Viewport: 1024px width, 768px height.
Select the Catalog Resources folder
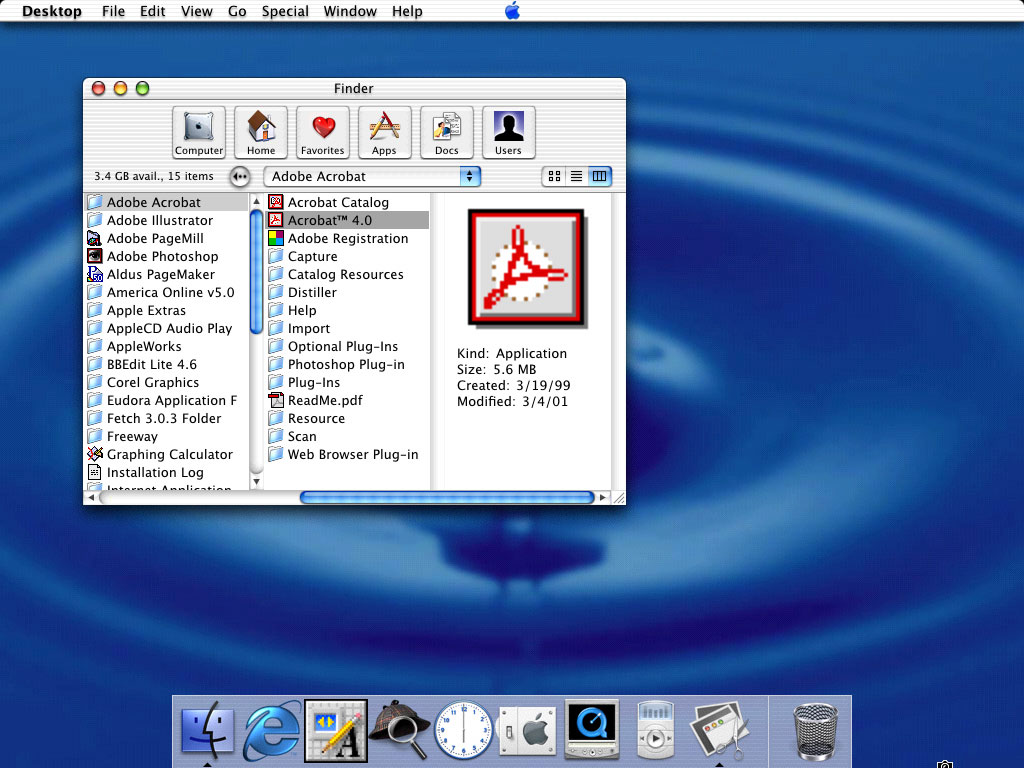point(347,274)
